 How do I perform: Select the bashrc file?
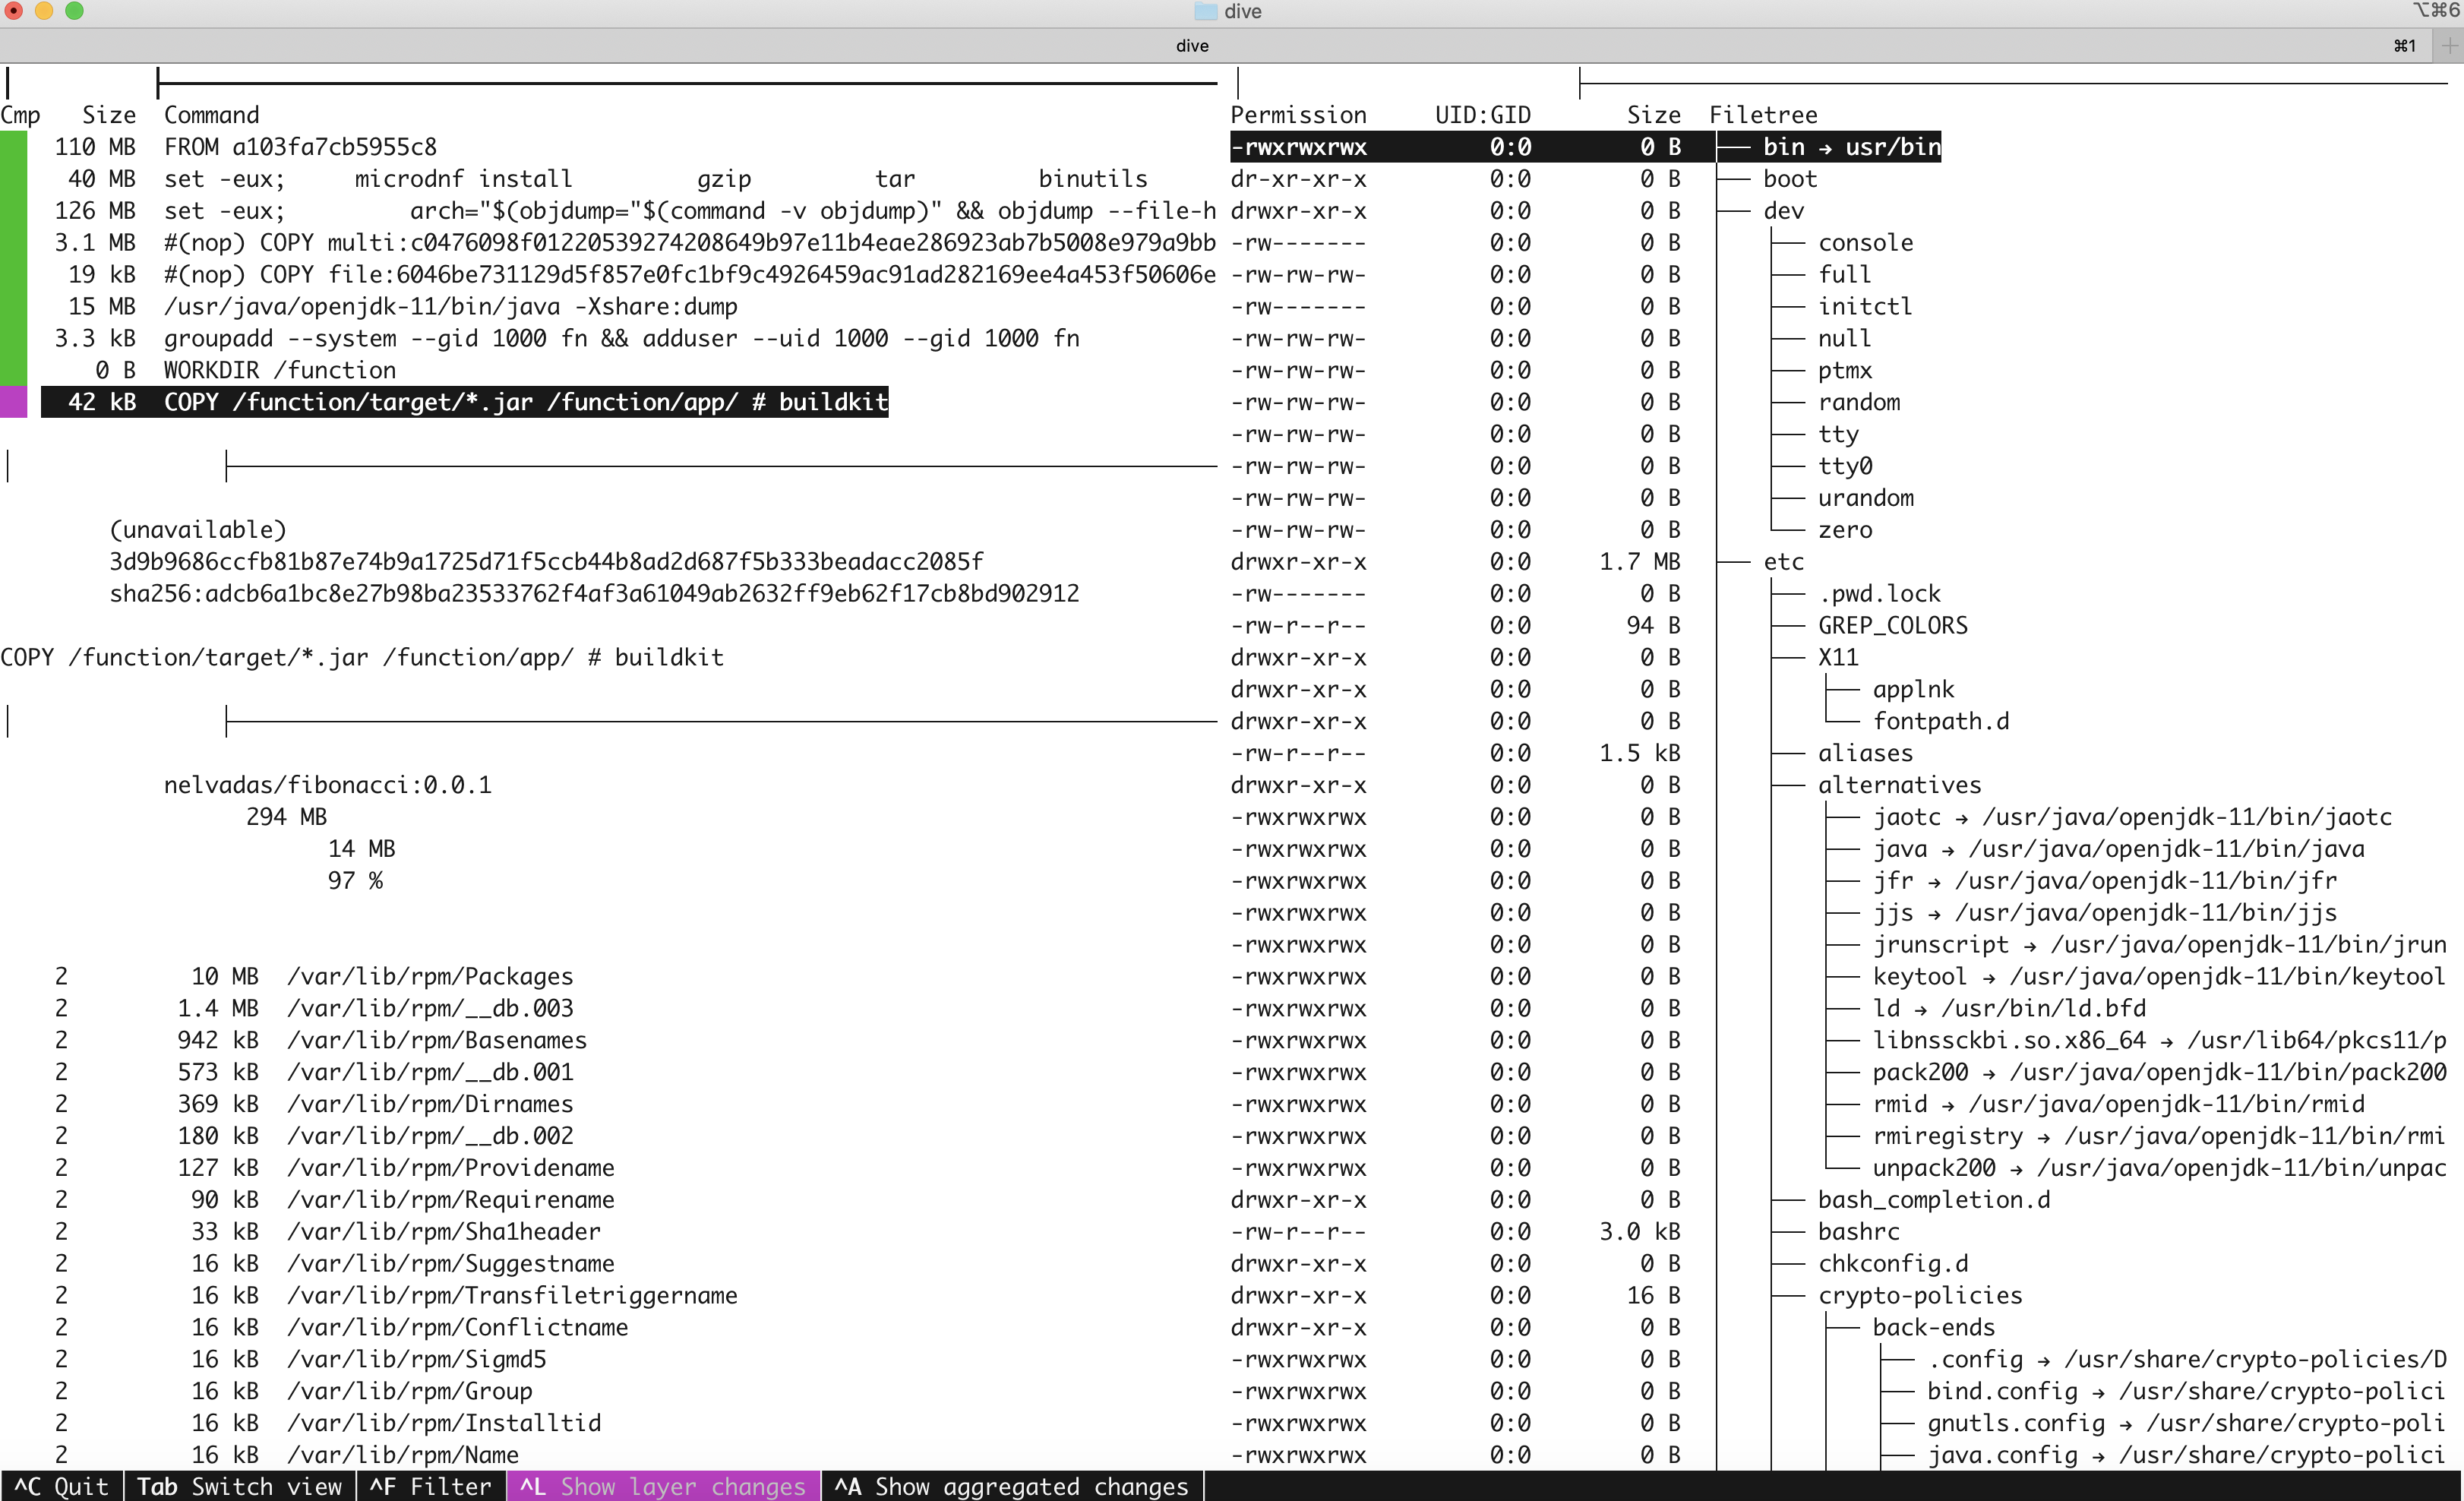coord(1858,1232)
